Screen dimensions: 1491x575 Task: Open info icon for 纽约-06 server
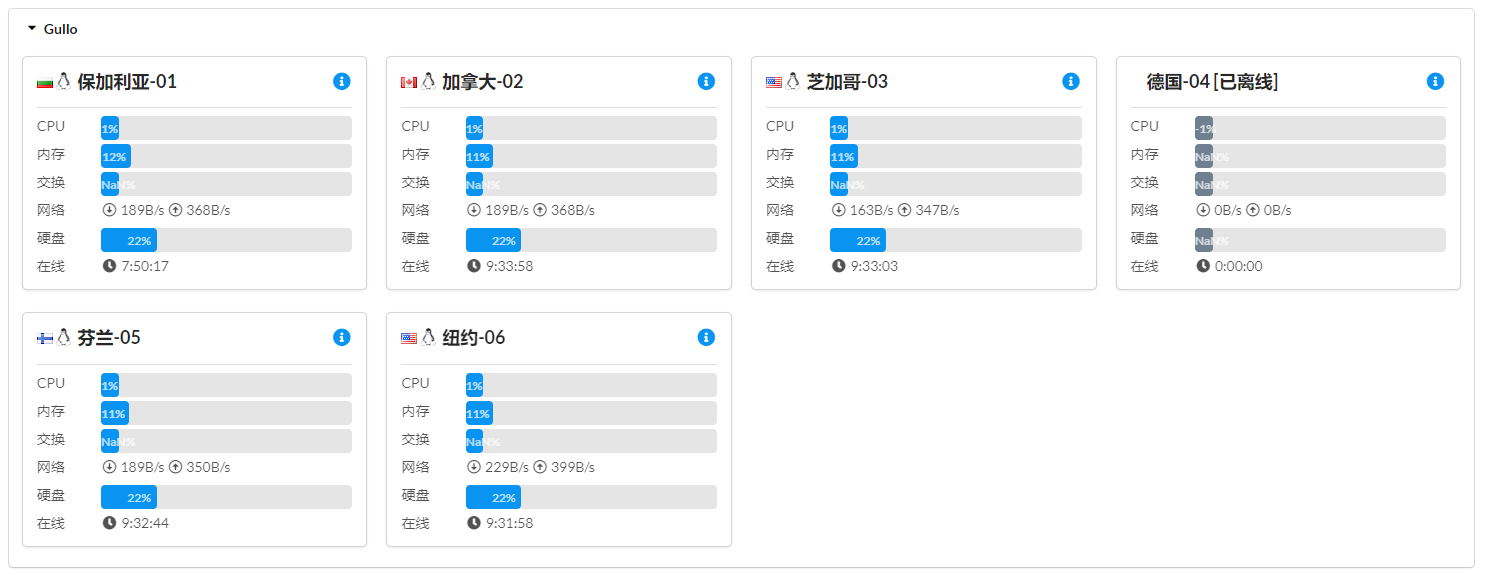click(706, 337)
